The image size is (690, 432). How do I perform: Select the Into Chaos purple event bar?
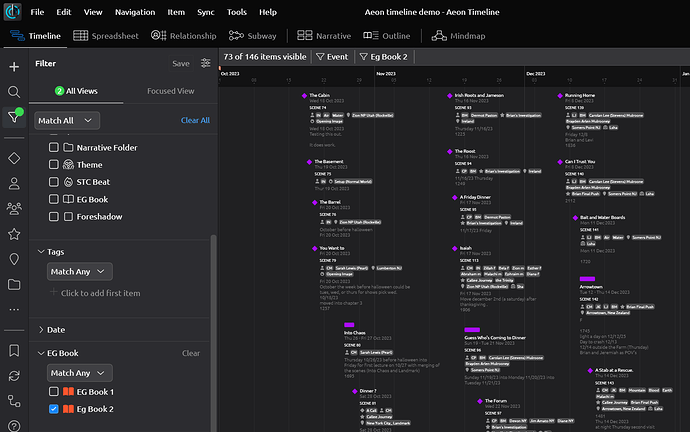(x=349, y=325)
